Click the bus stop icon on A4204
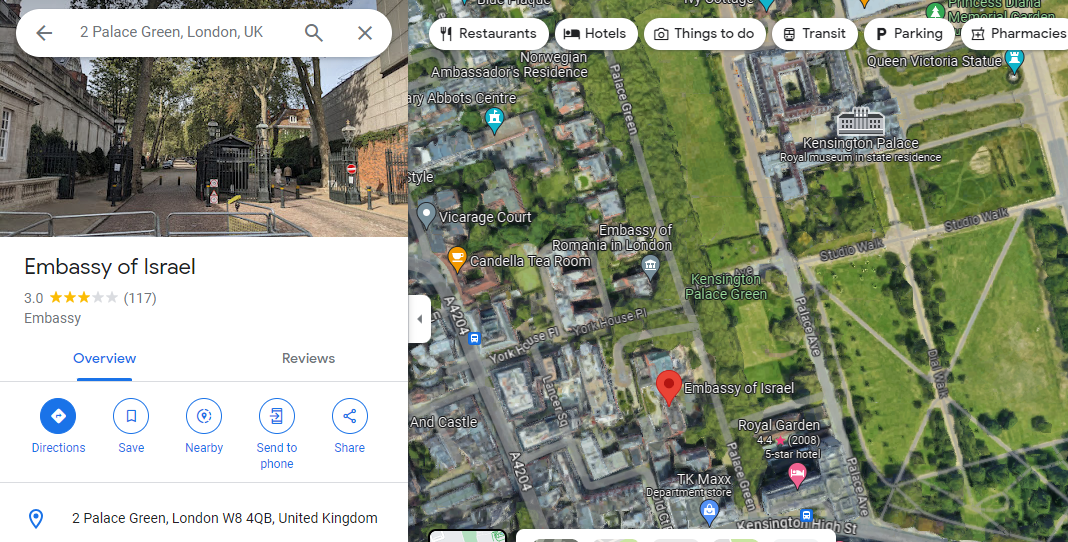Viewport: 1068px width, 542px height. (x=475, y=338)
